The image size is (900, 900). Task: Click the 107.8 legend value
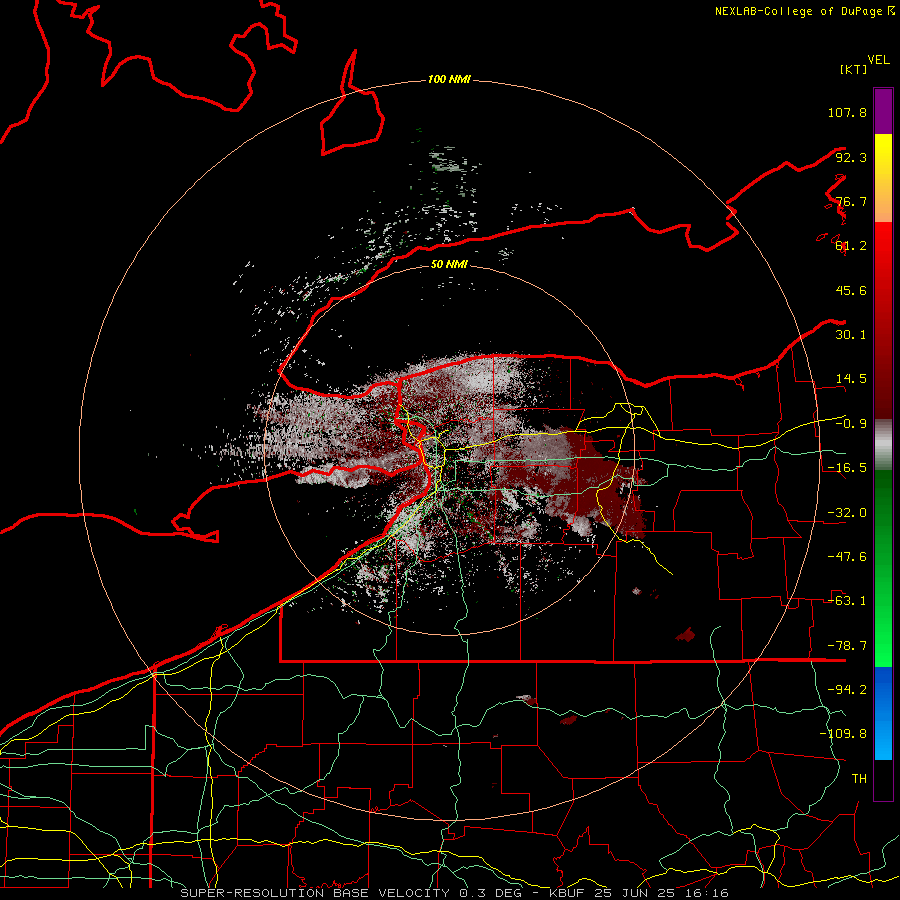(847, 112)
